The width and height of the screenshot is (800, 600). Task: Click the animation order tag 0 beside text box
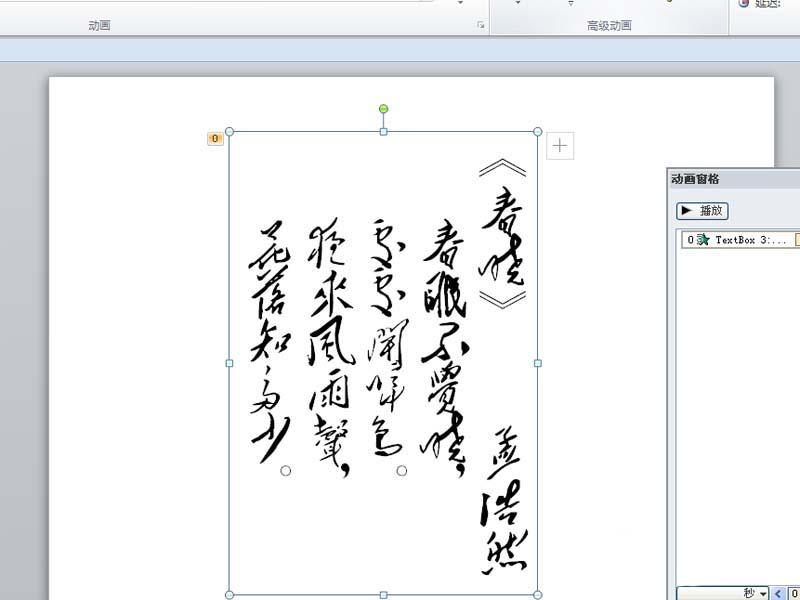pyautogui.click(x=215, y=139)
